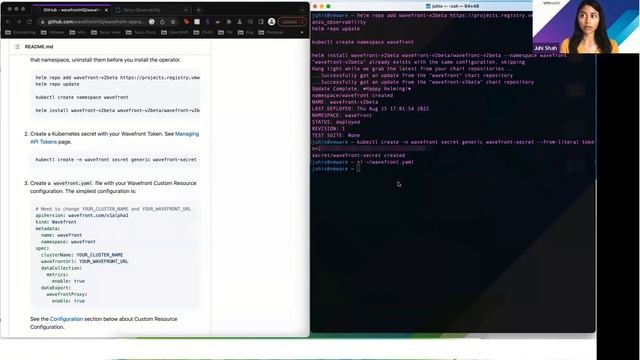Click the white square extension icon

click(197, 22)
